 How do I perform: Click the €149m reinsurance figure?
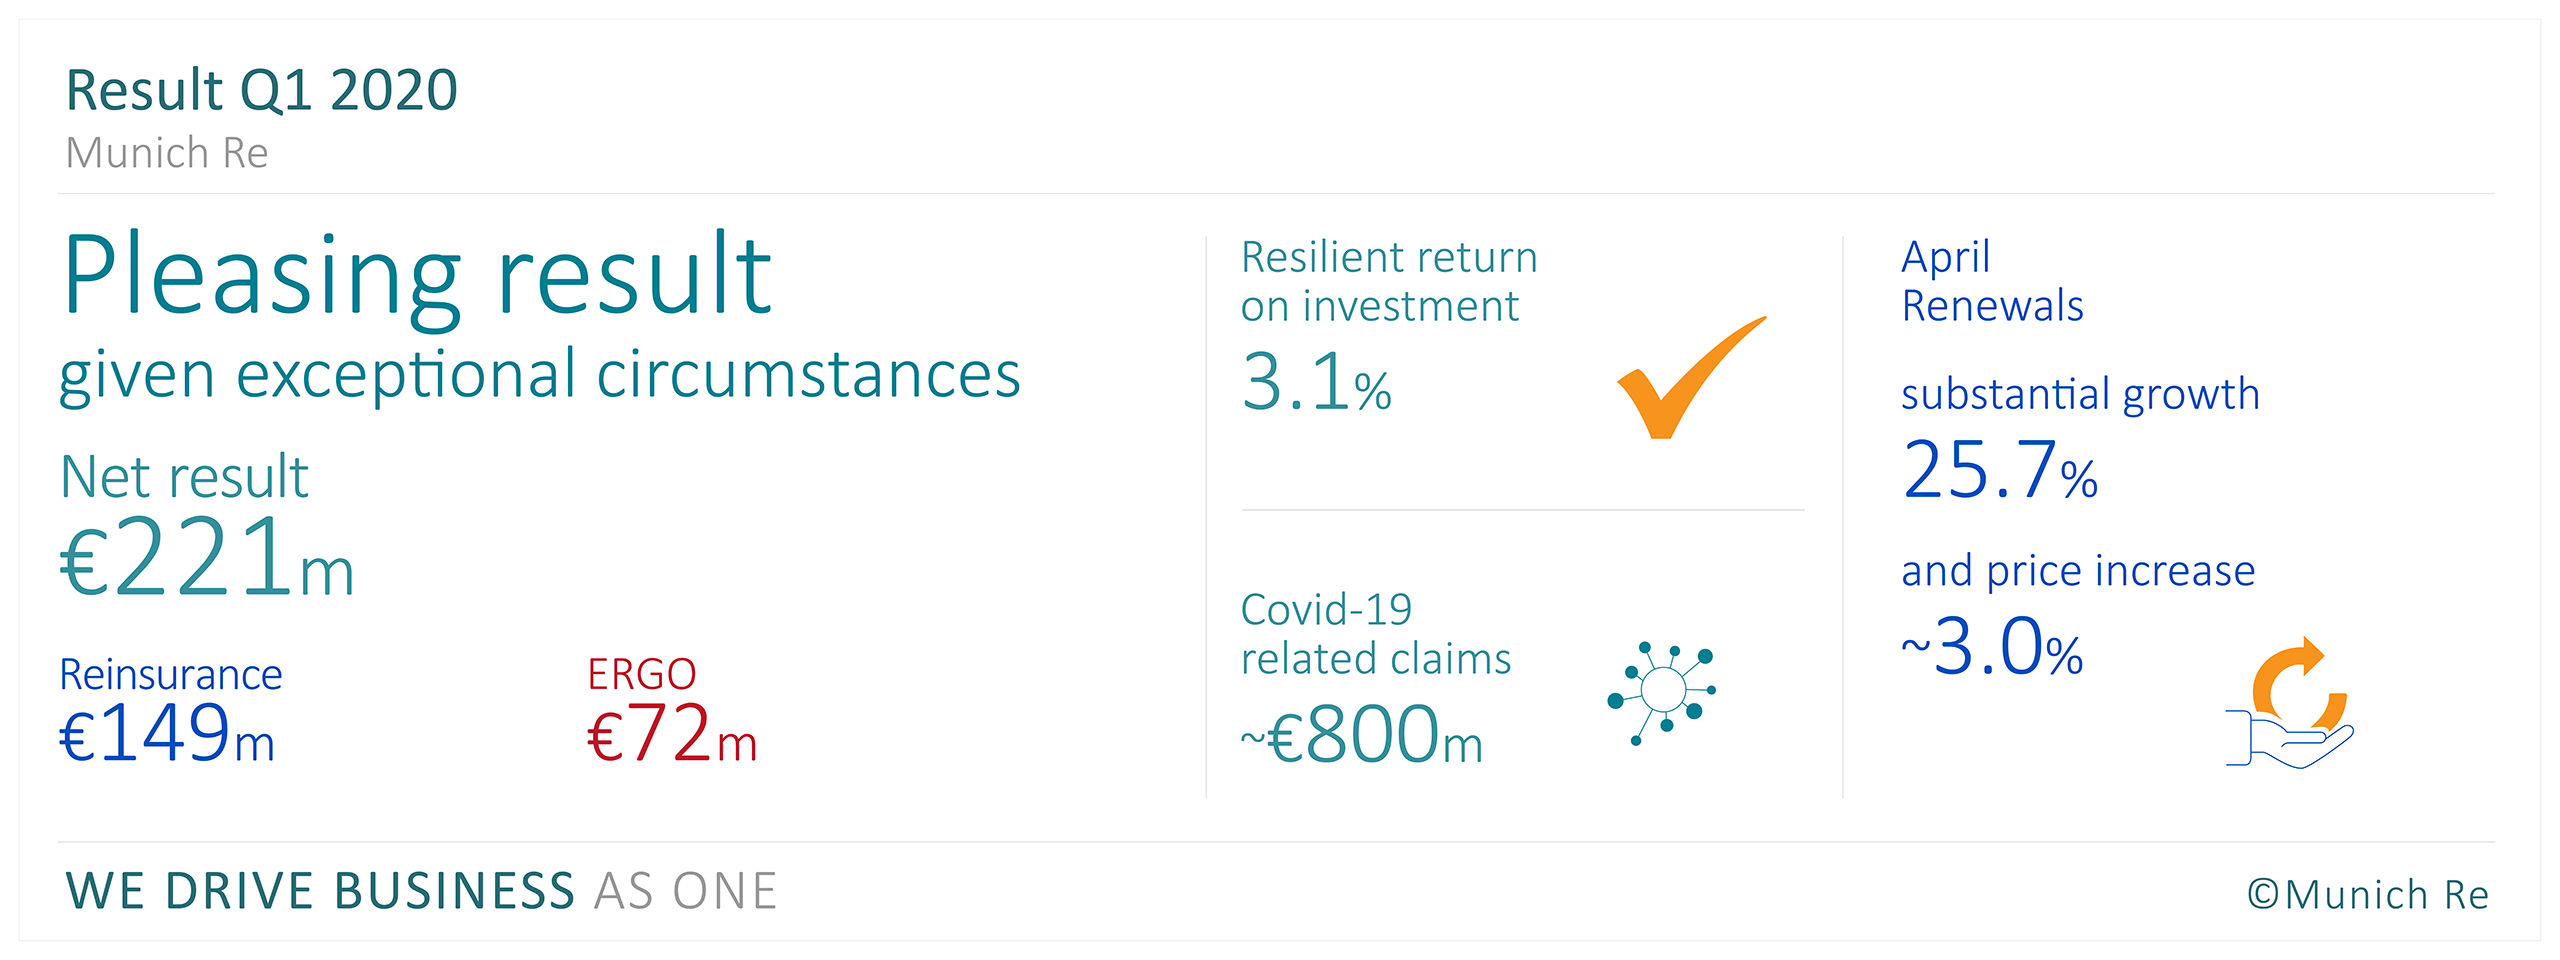167,735
